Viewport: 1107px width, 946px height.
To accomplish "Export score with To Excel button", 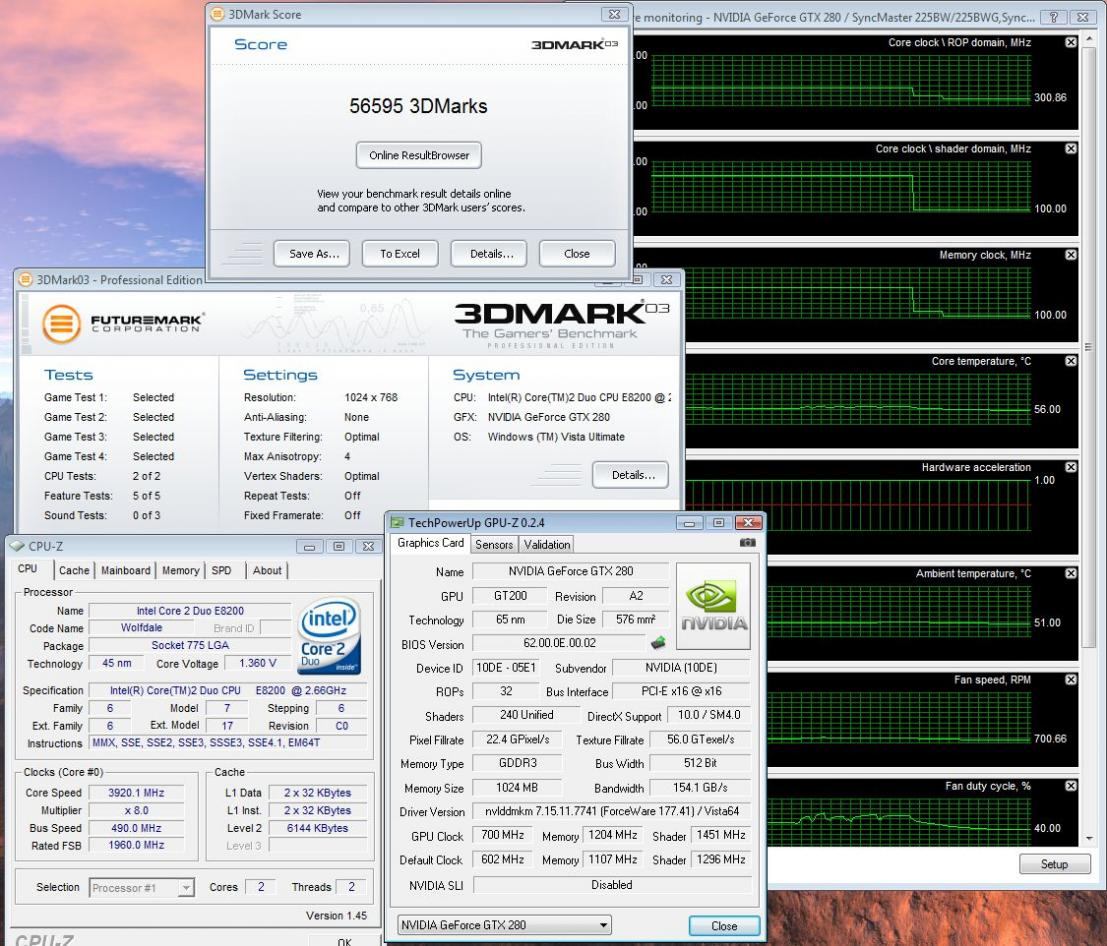I will [x=400, y=253].
